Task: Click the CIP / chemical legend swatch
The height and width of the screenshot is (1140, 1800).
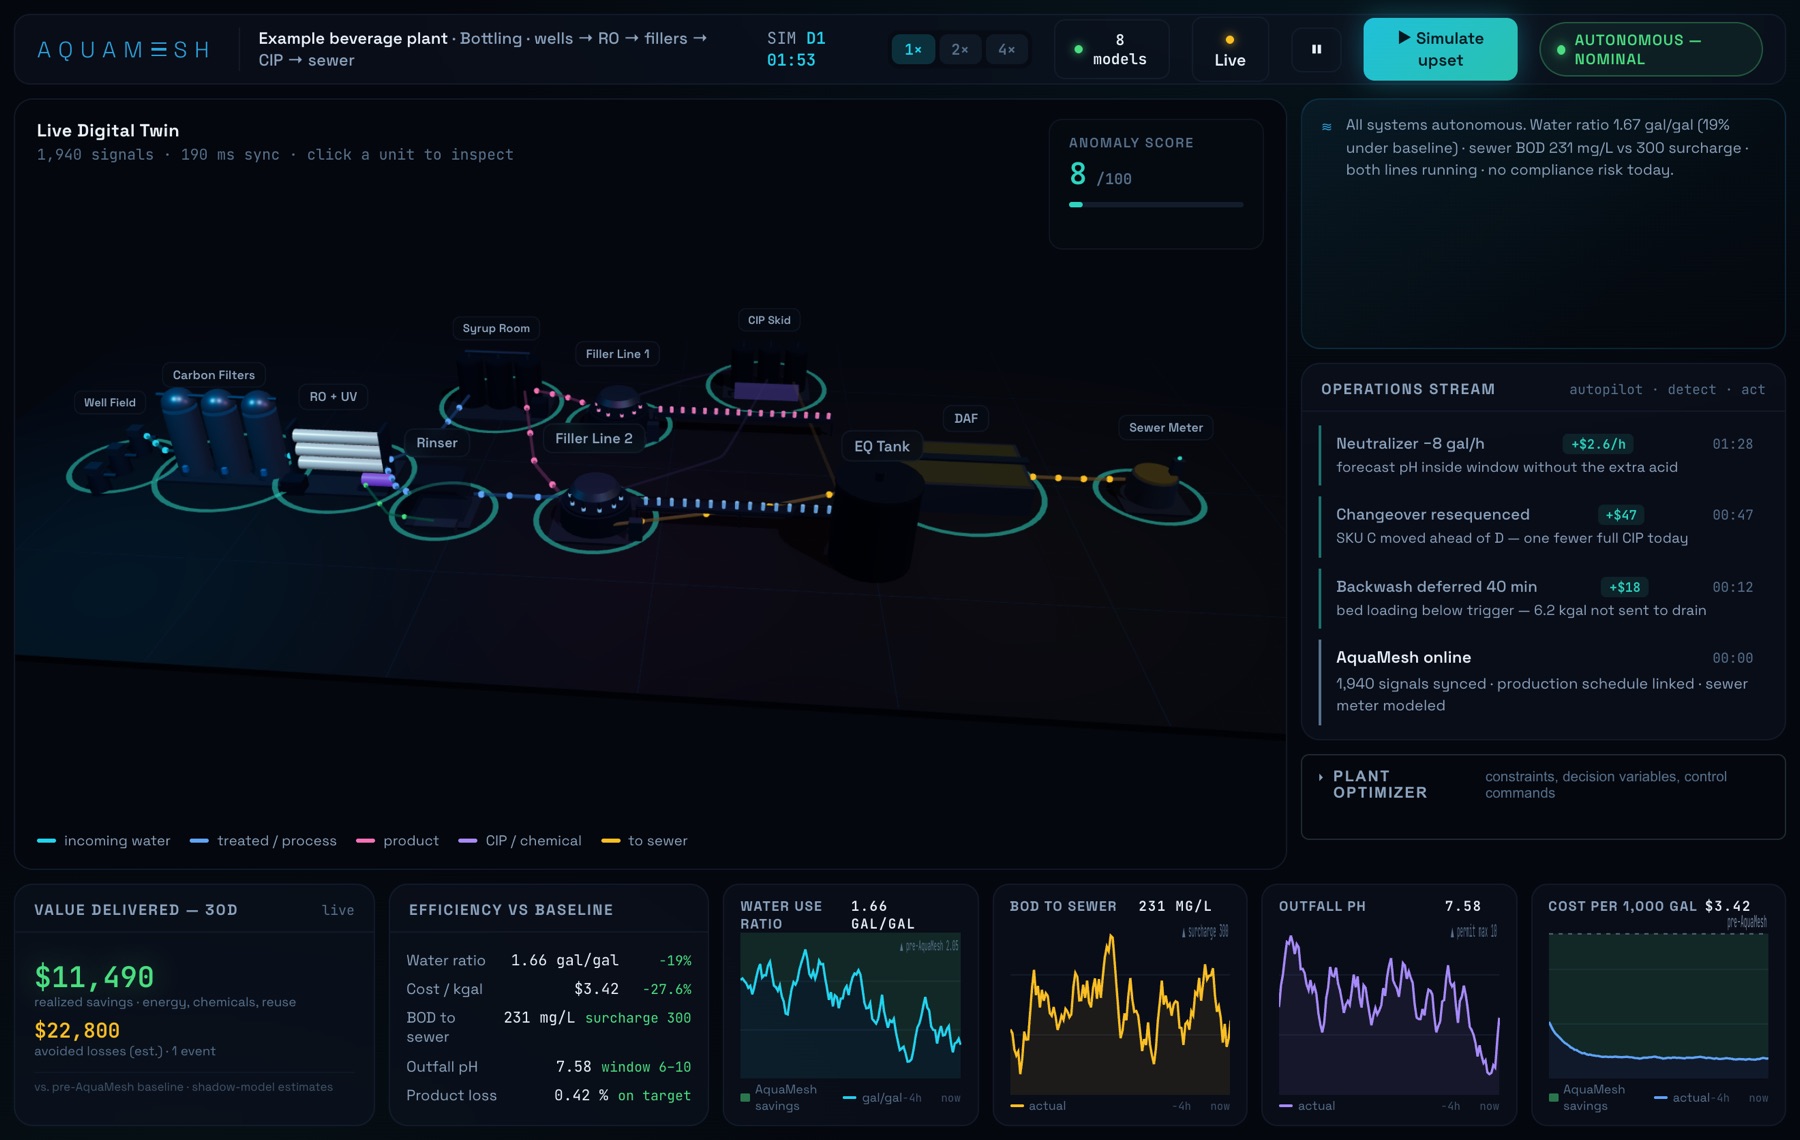Action: [467, 841]
